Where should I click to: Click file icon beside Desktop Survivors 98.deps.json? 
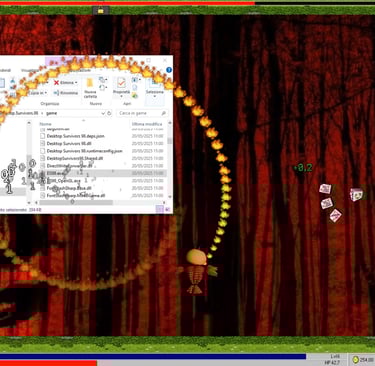[42, 136]
